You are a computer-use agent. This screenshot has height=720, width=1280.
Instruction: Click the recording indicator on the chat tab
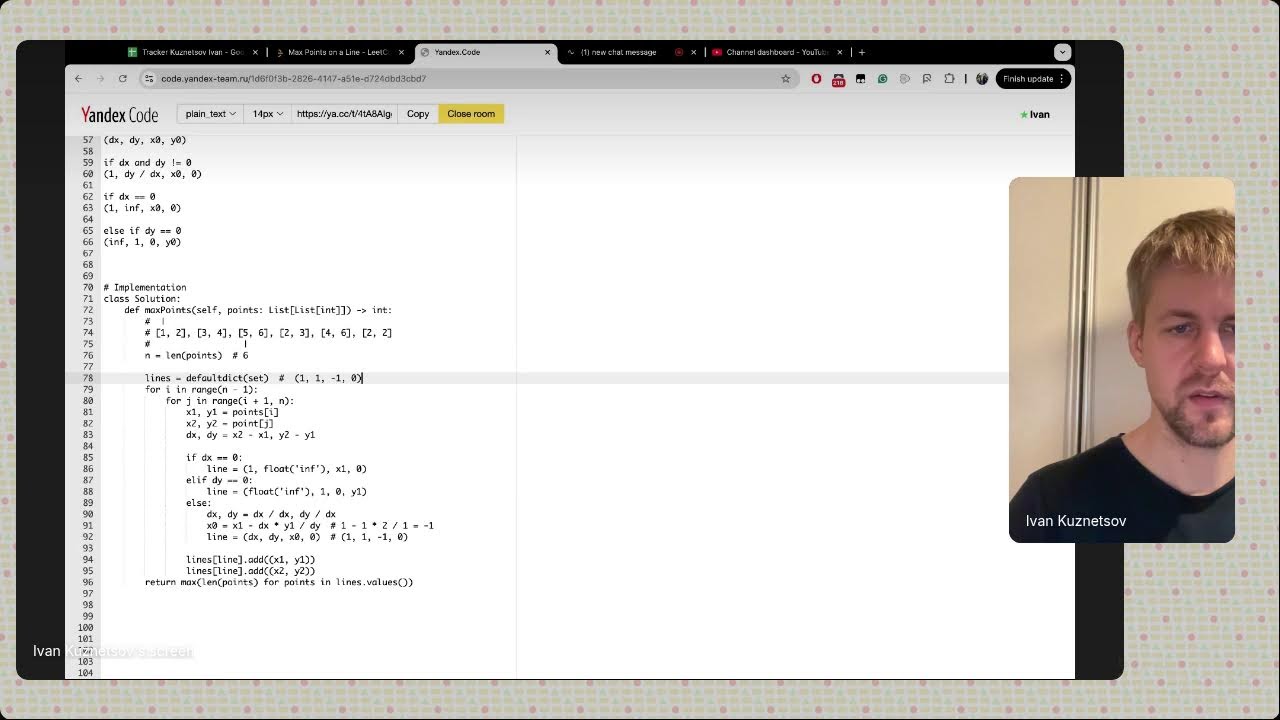click(x=679, y=52)
